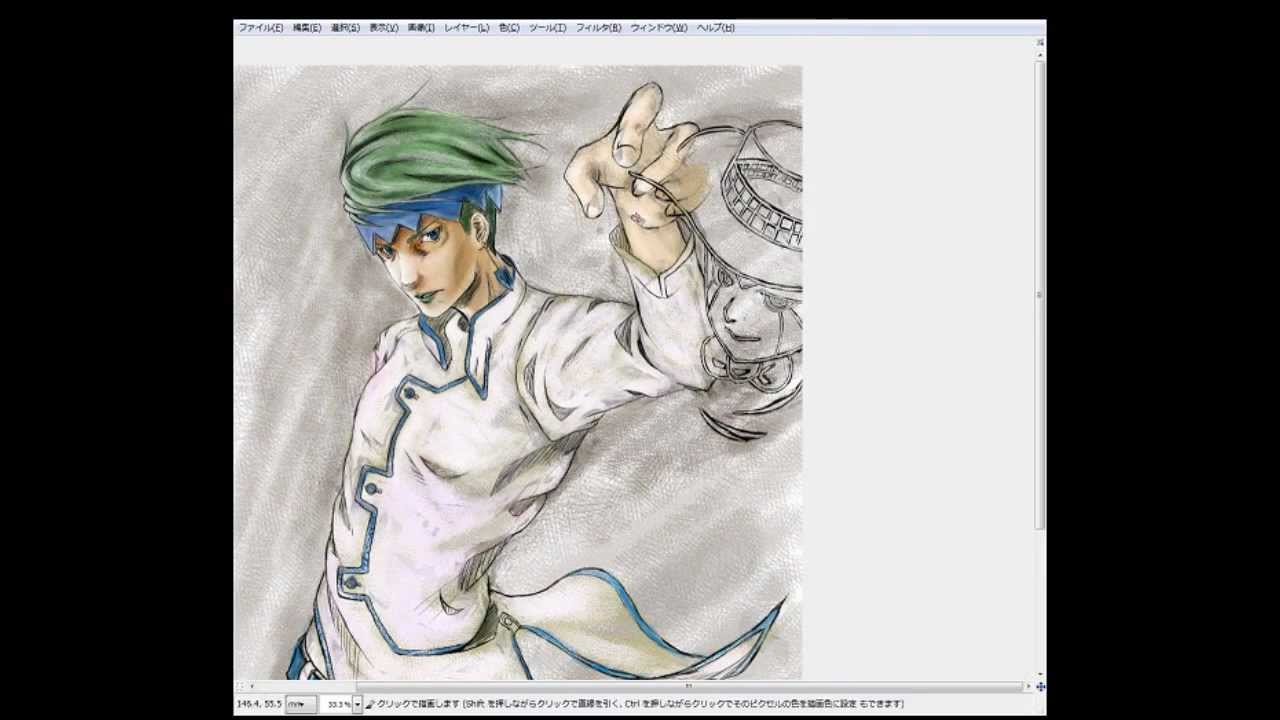
Task: Open the 色(C) menu
Action: pos(509,28)
